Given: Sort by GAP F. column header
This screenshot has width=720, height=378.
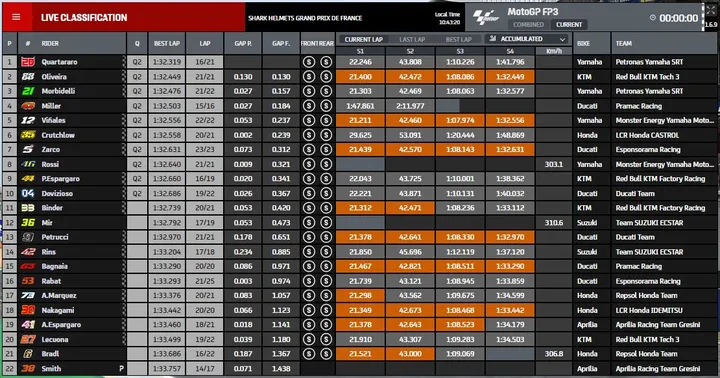Looking at the screenshot, I should point(281,44).
